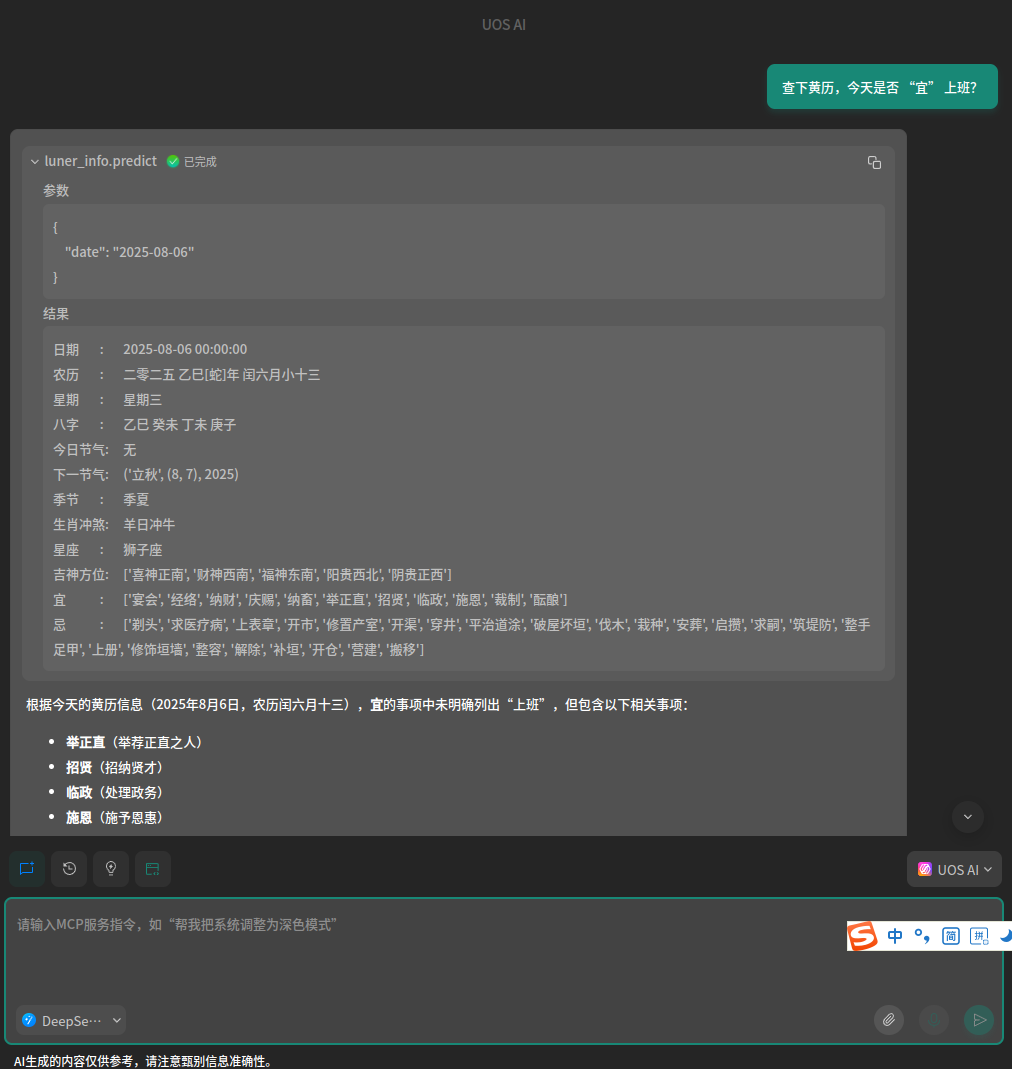This screenshot has height=1069, width=1012.
Task: Click the 临政 bullet item in the answer
Action: point(114,792)
